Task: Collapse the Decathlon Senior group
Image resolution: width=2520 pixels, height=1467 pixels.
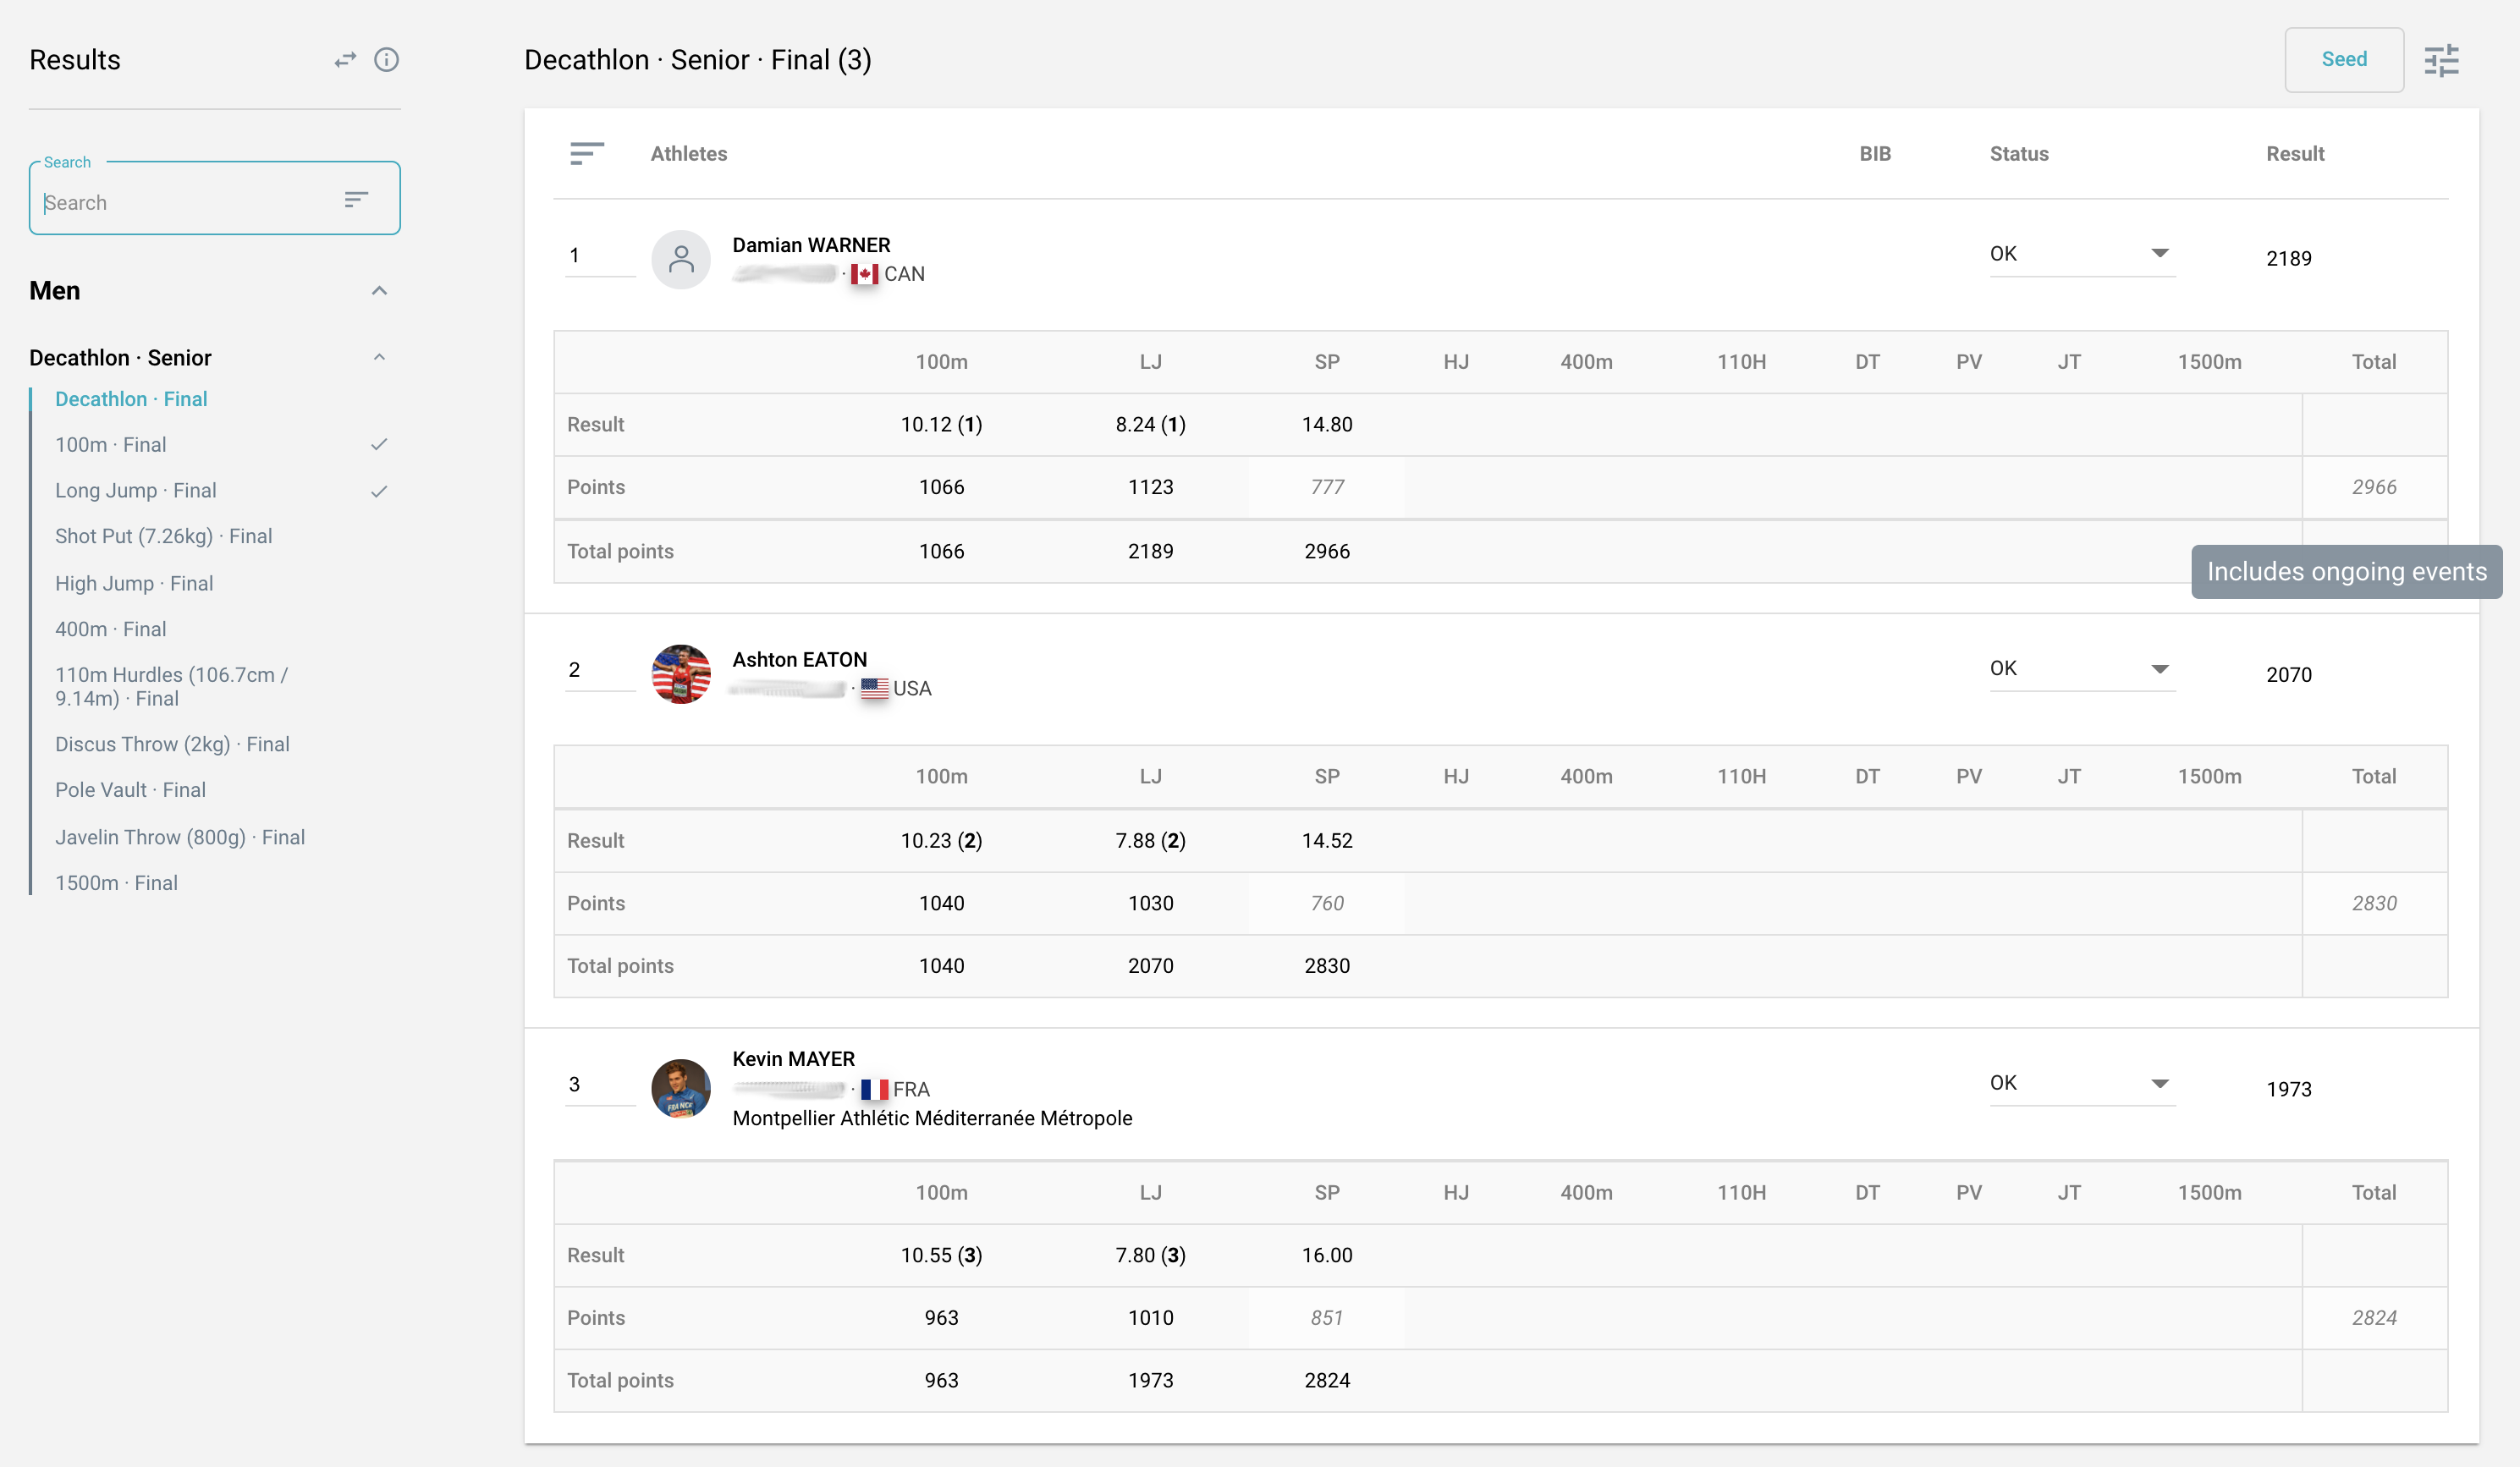Action: click(x=379, y=358)
